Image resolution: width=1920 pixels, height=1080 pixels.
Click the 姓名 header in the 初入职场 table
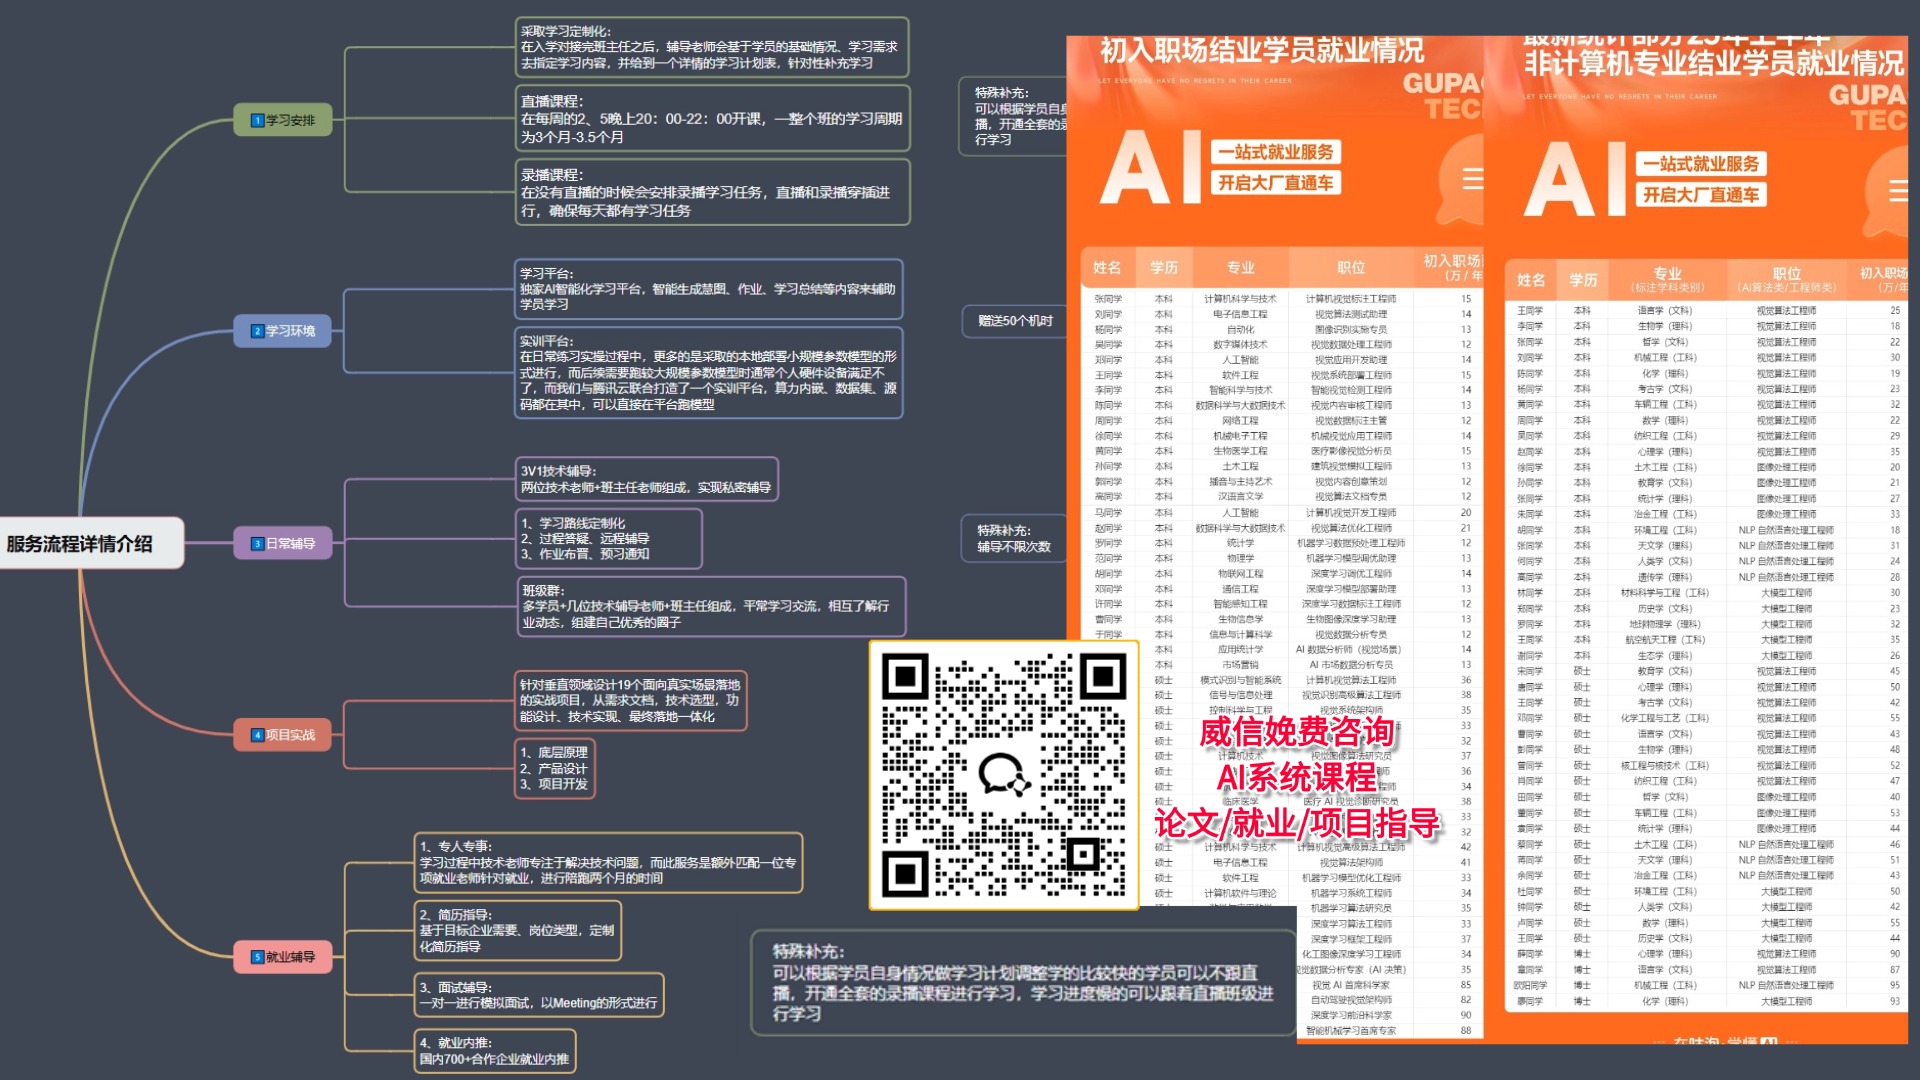1107,268
